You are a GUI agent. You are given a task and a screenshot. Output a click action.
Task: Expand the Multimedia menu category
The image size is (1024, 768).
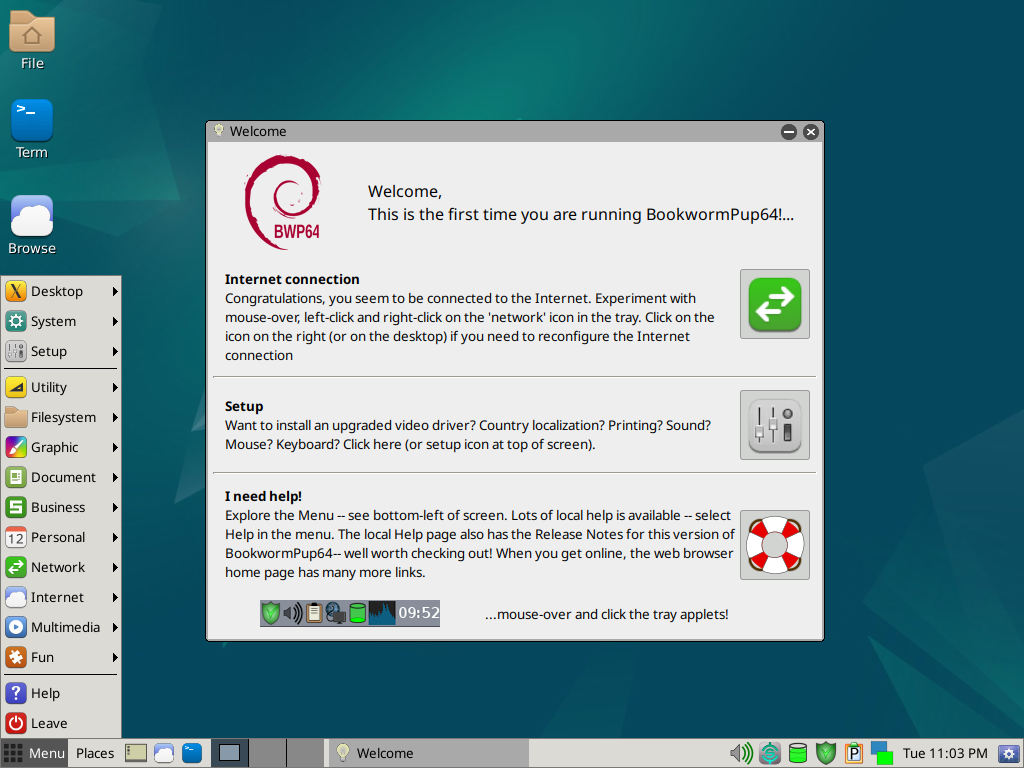[61, 628]
